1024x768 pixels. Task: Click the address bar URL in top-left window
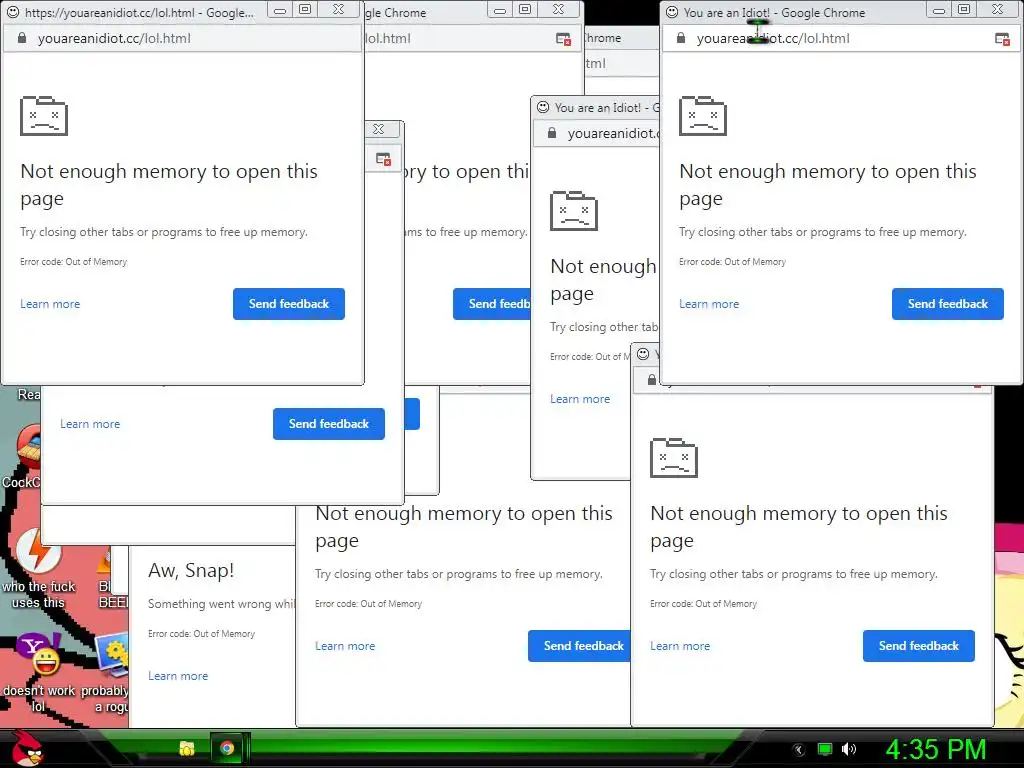pos(114,39)
